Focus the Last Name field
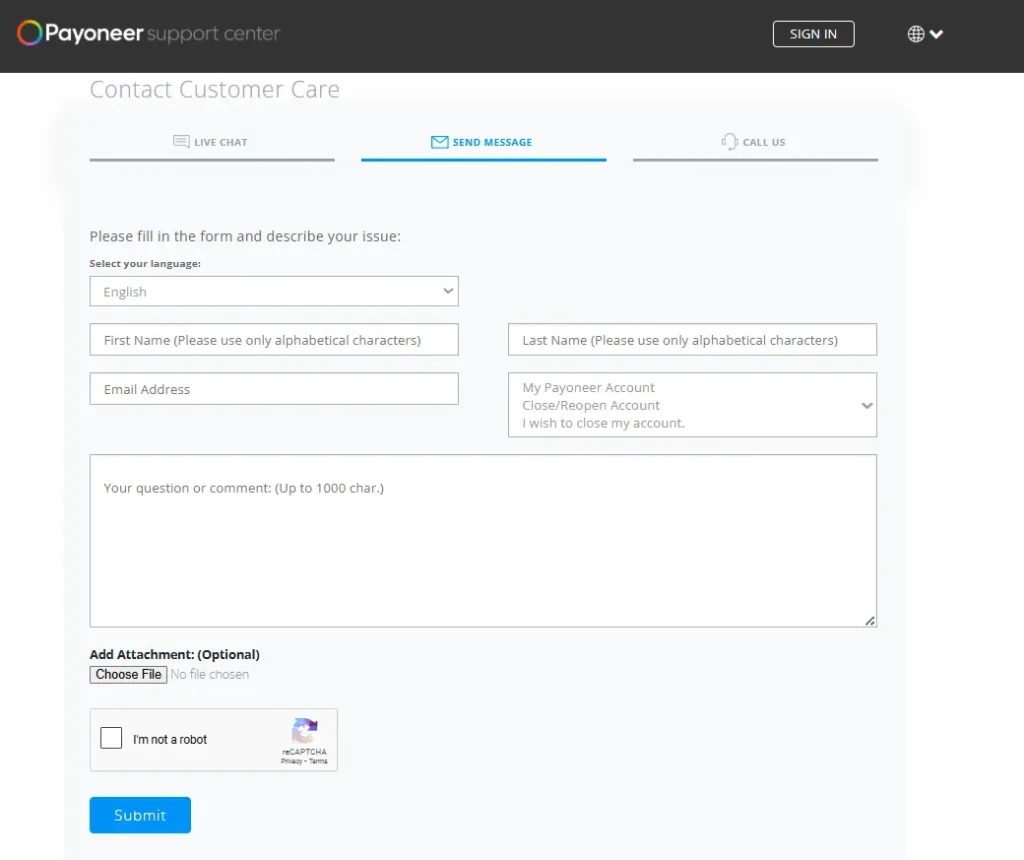The image size is (1024, 860). point(692,340)
